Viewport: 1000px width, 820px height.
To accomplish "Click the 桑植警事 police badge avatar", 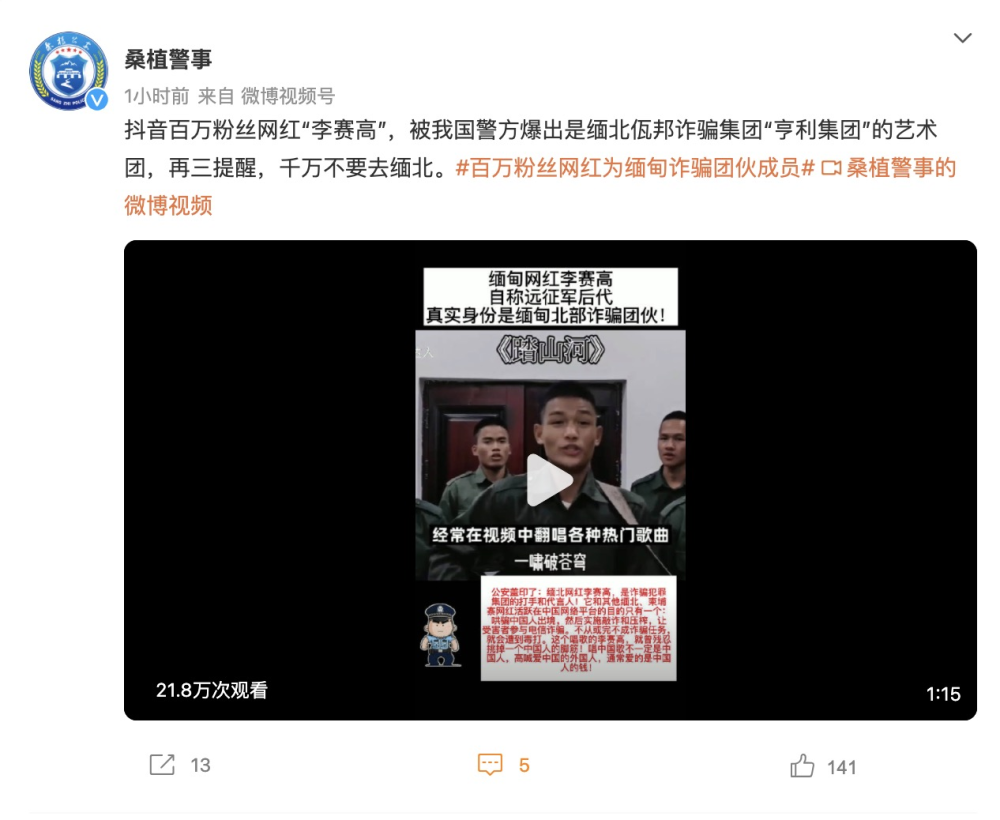I will (x=68, y=70).
